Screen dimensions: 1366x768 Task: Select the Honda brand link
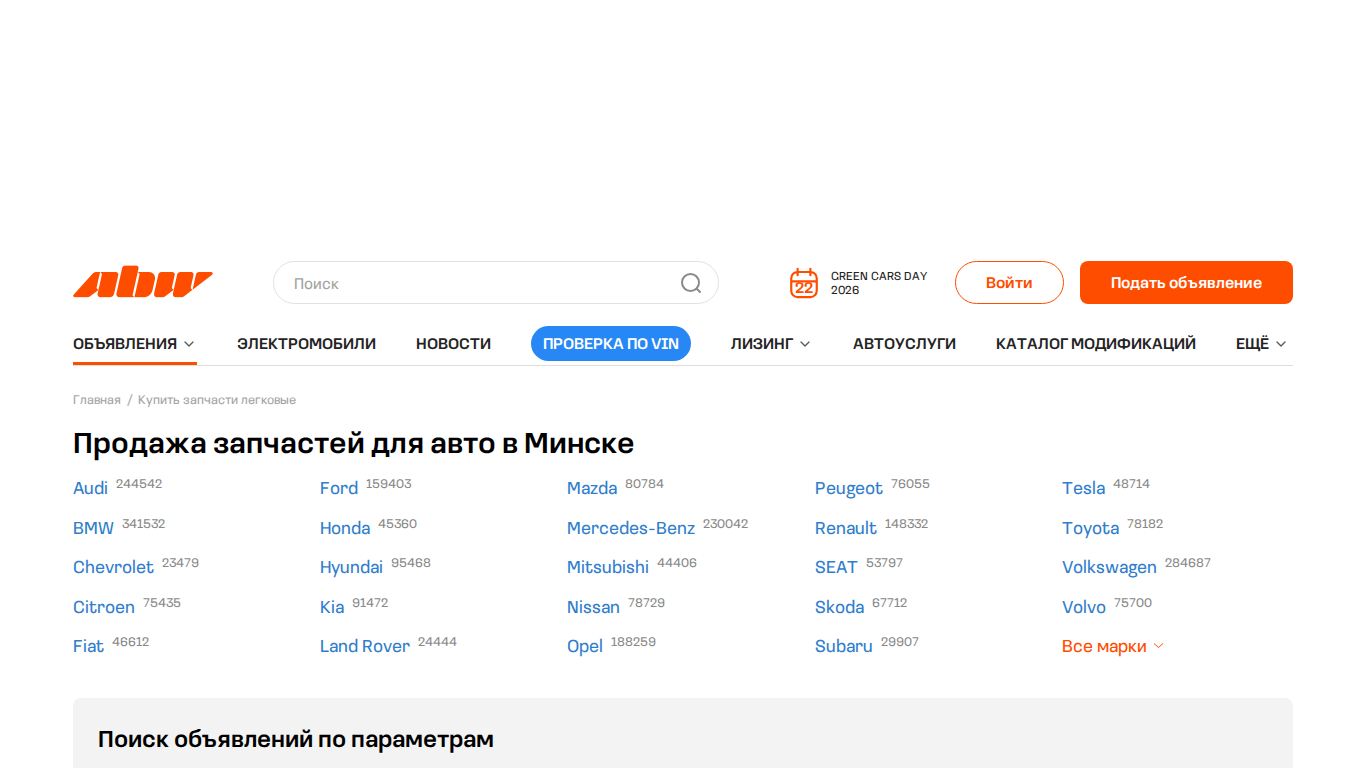345,528
